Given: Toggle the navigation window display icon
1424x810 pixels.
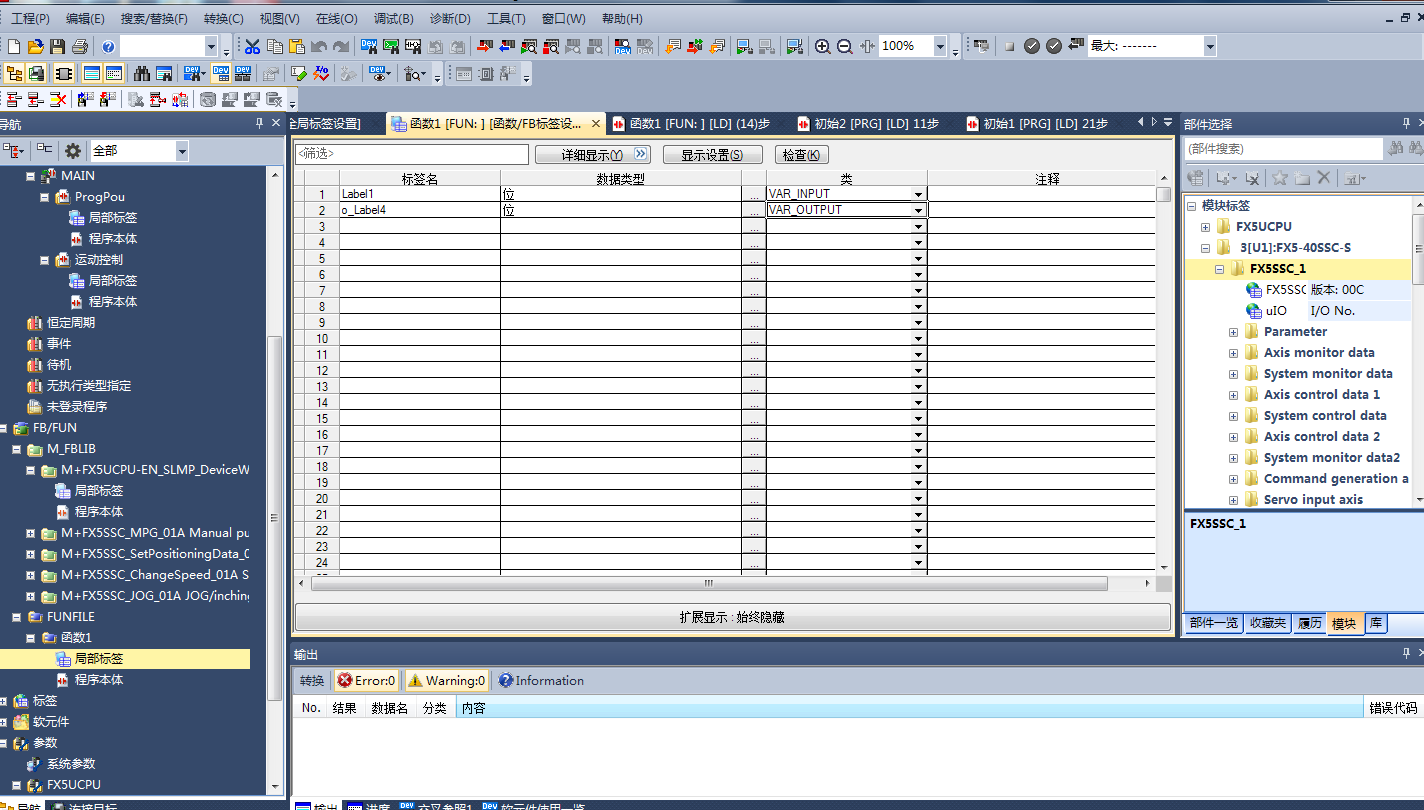Looking at the screenshot, I should click(14, 73).
